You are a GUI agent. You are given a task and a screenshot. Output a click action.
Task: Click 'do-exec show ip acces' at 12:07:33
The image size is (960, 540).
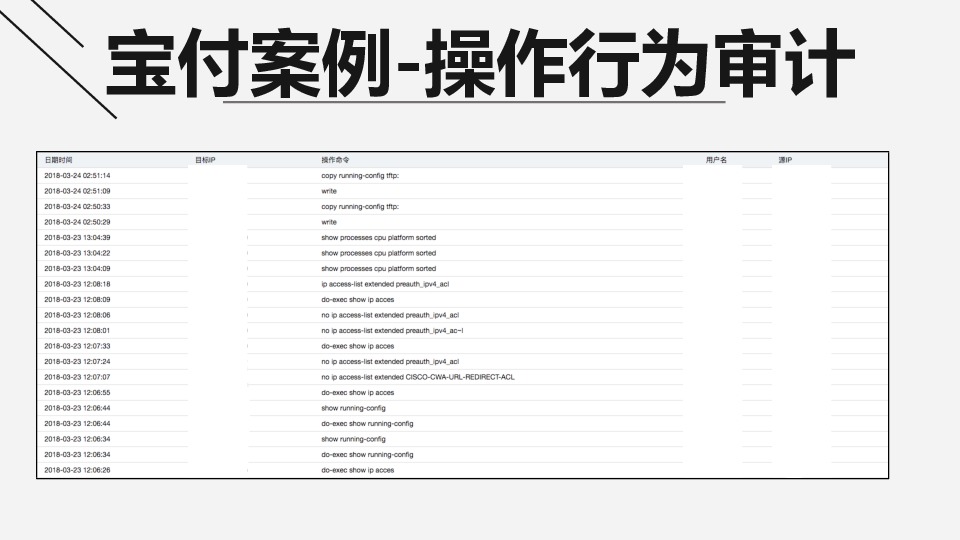tap(358, 346)
